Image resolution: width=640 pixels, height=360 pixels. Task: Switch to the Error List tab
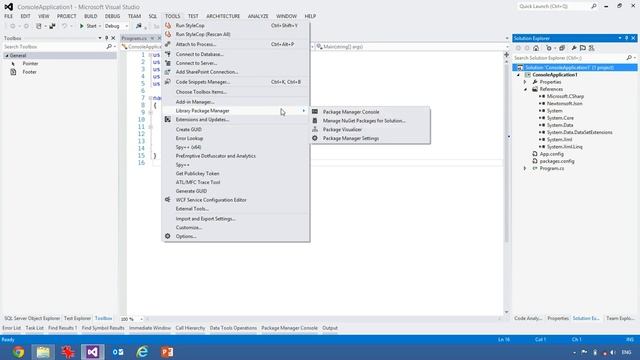click(x=11, y=328)
